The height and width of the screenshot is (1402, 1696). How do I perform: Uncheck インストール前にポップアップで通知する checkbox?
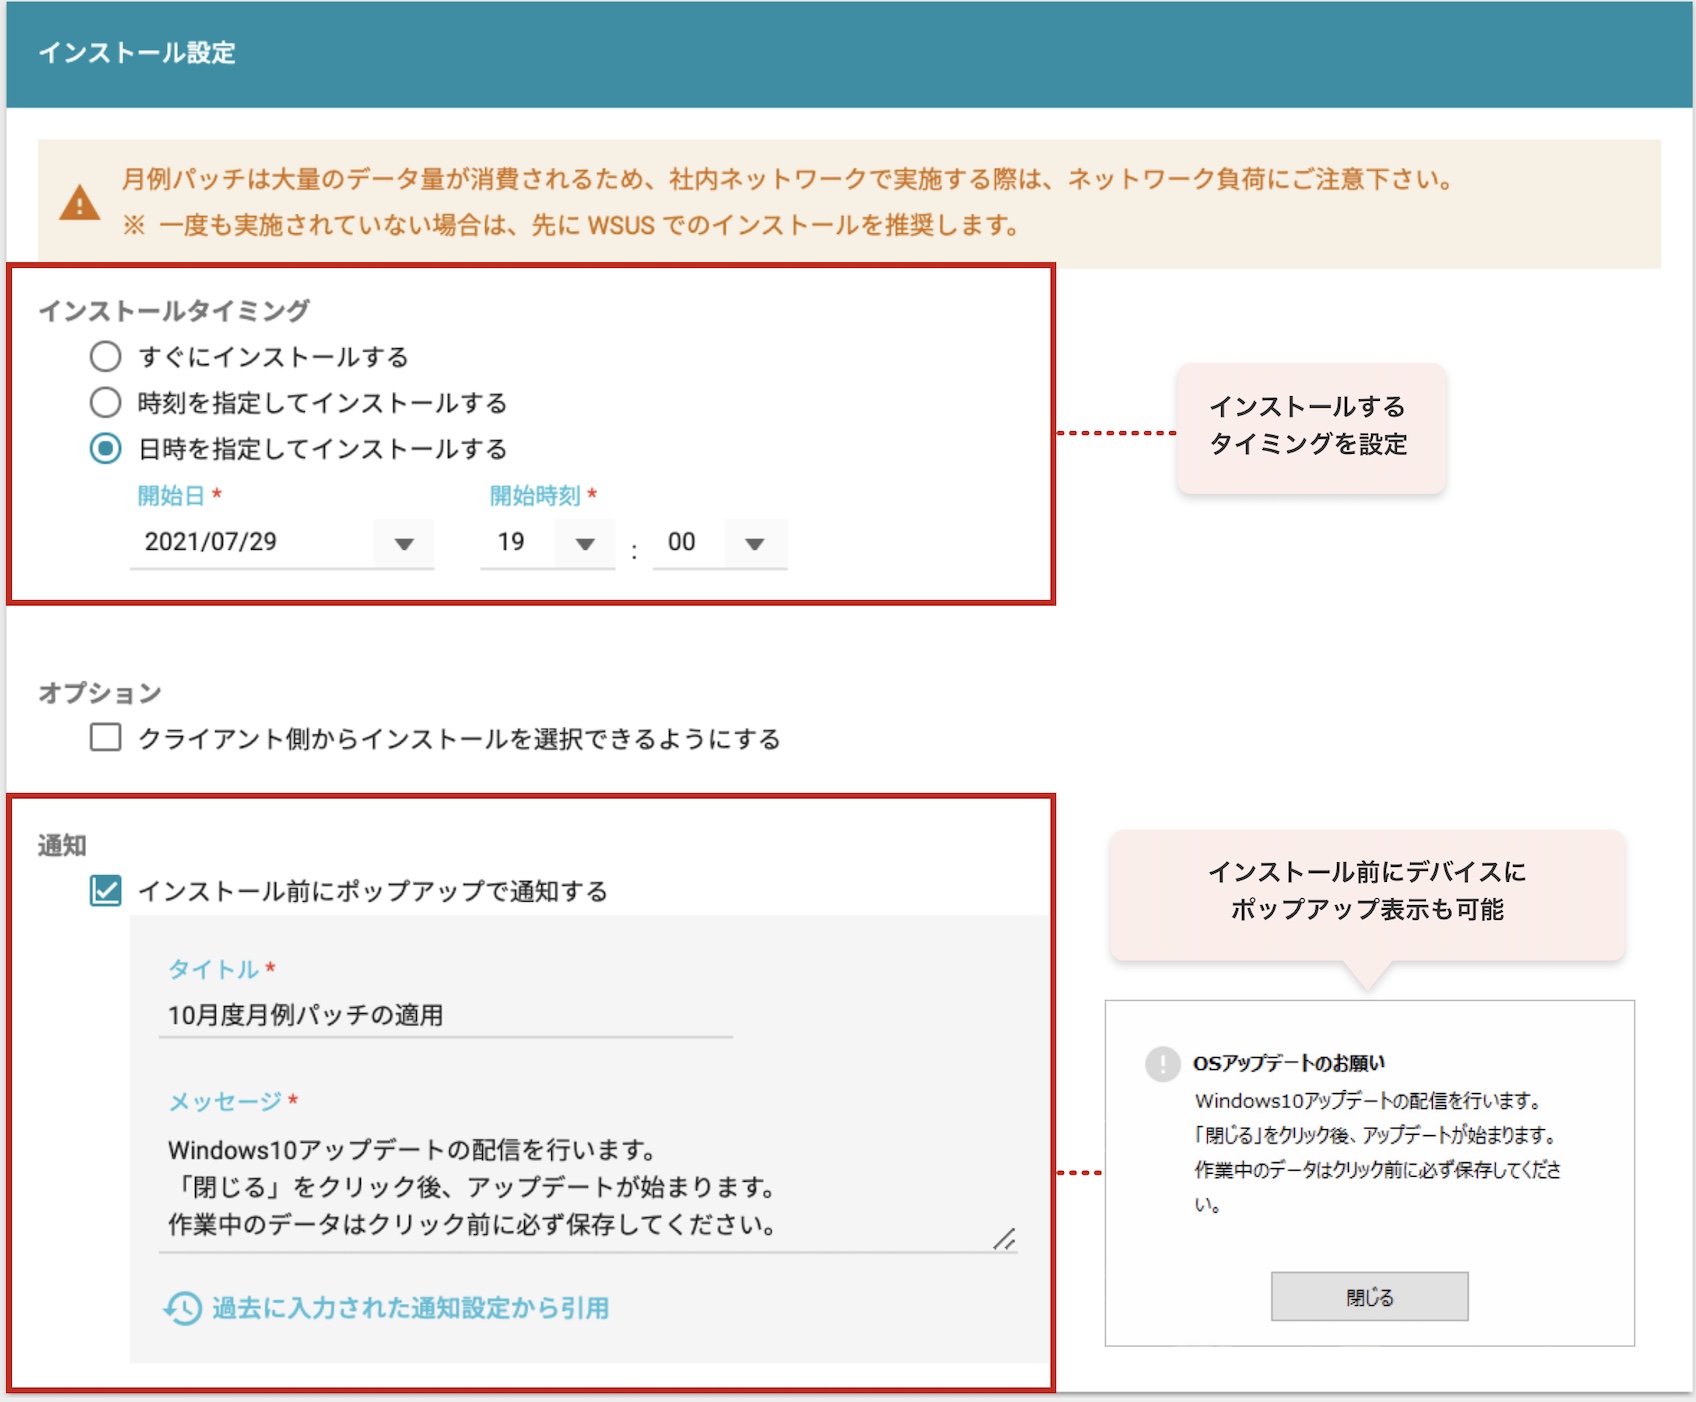105,890
